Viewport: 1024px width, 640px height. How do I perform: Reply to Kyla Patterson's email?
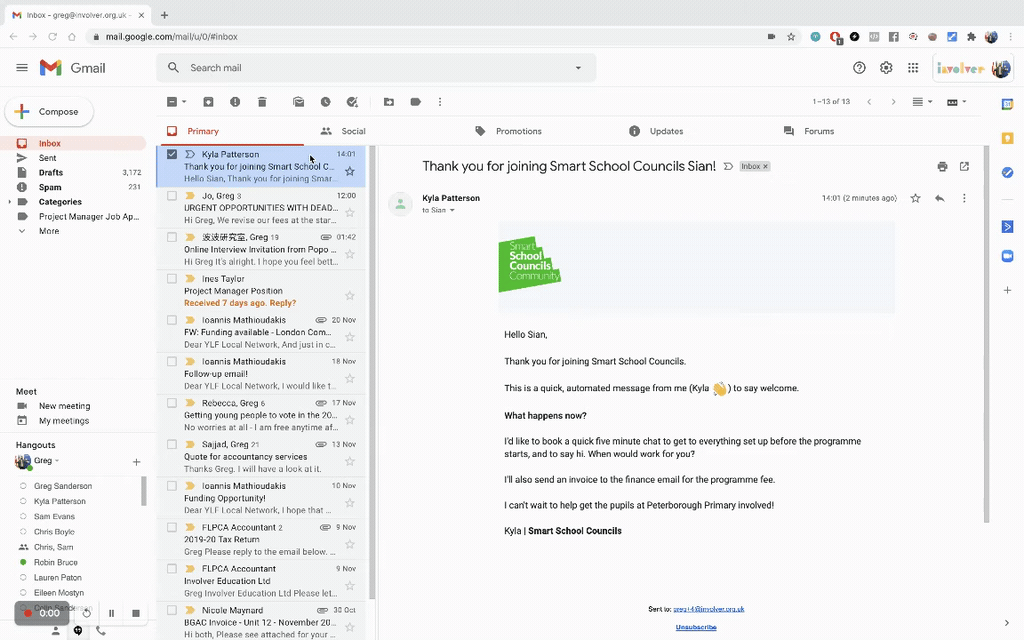[940, 198]
